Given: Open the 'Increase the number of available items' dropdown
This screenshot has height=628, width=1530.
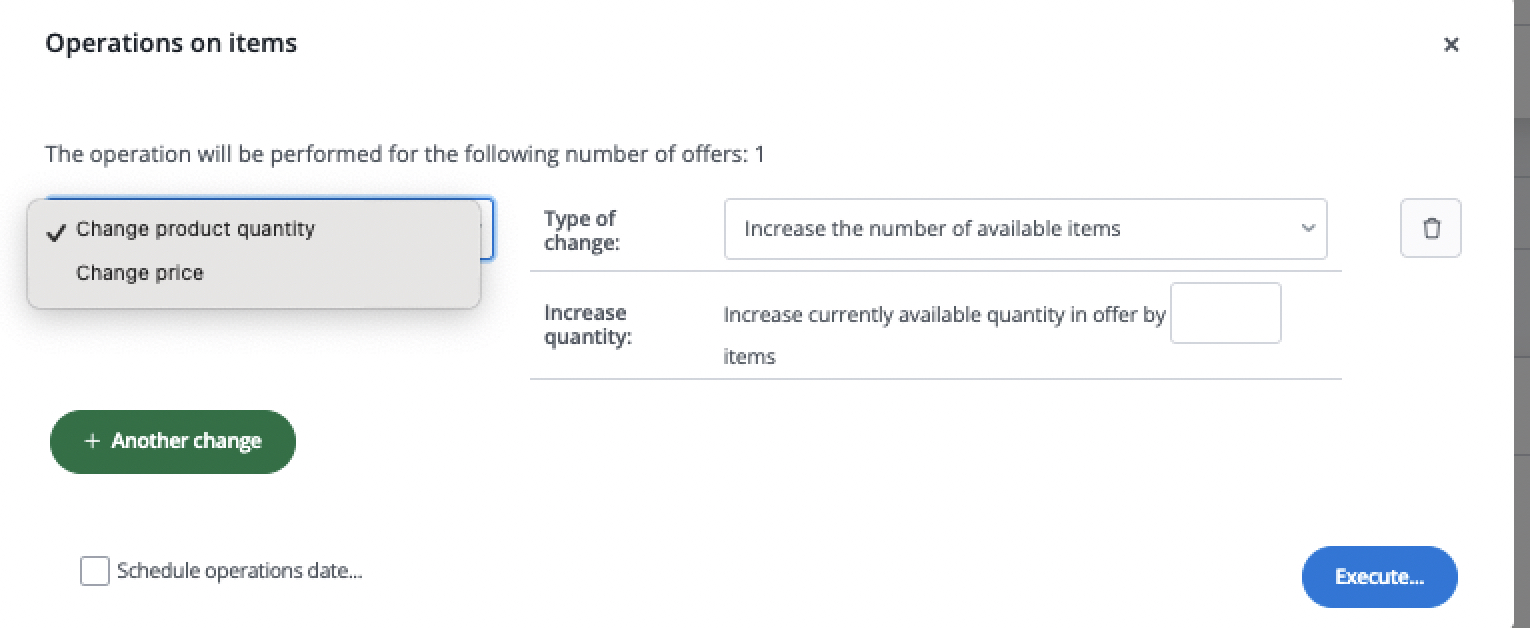Looking at the screenshot, I should coord(1024,228).
